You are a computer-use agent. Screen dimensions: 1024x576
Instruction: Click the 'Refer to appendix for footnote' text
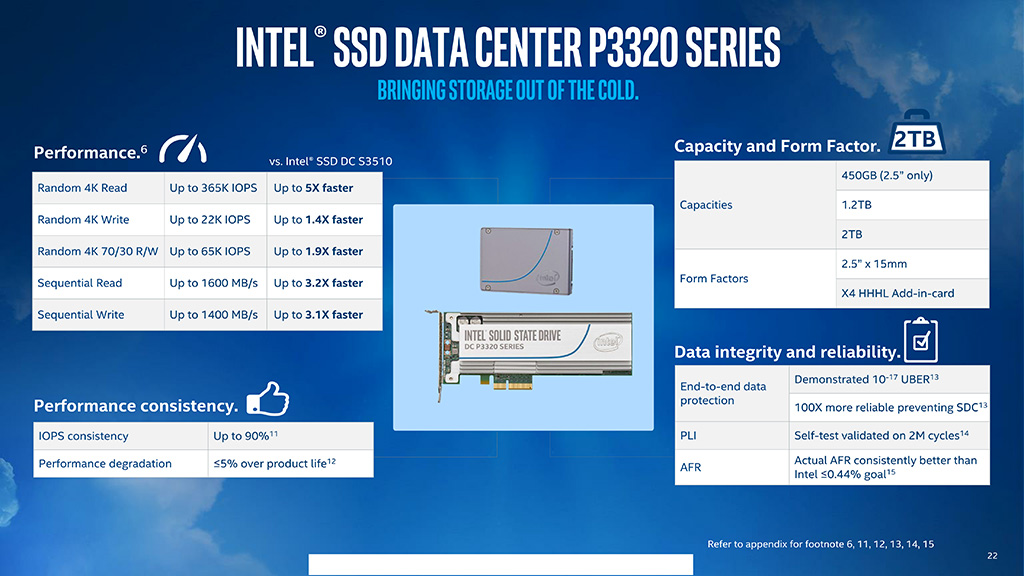pyautogui.click(x=820, y=544)
